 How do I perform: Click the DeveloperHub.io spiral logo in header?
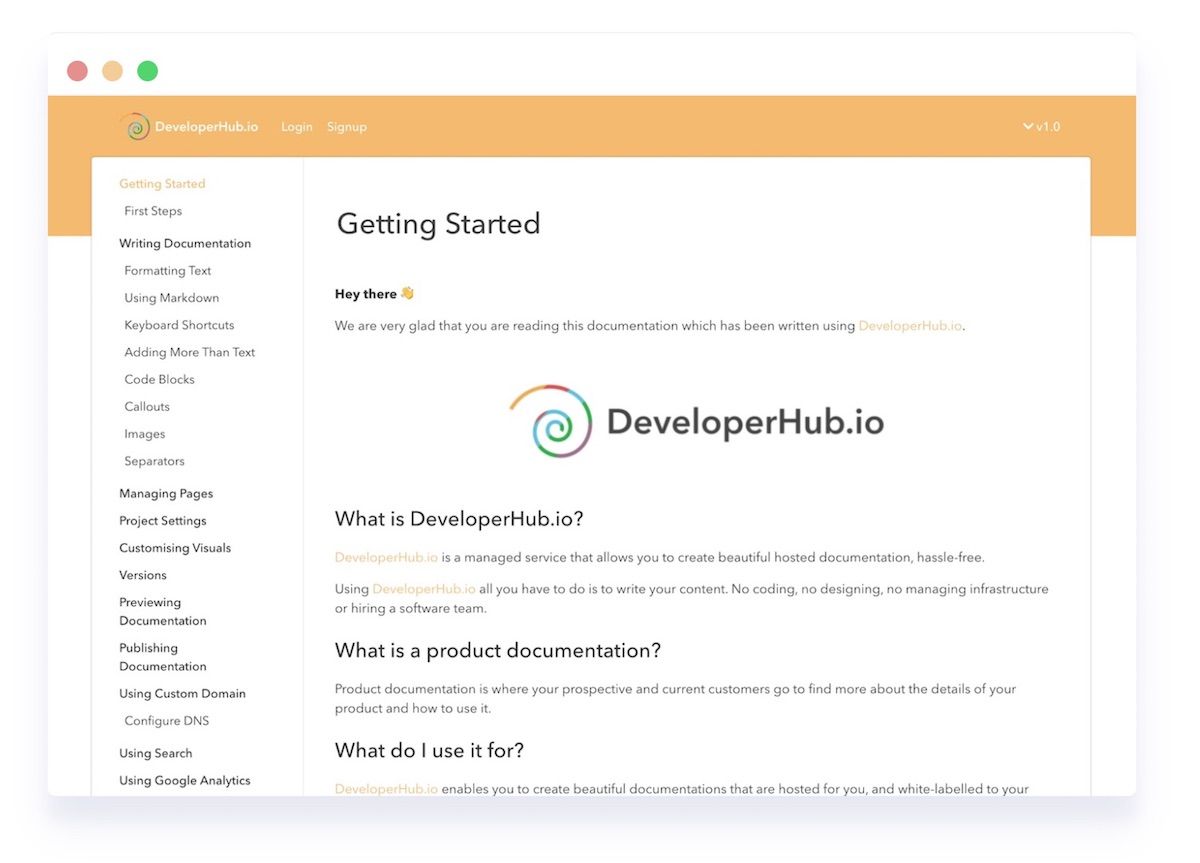(135, 127)
